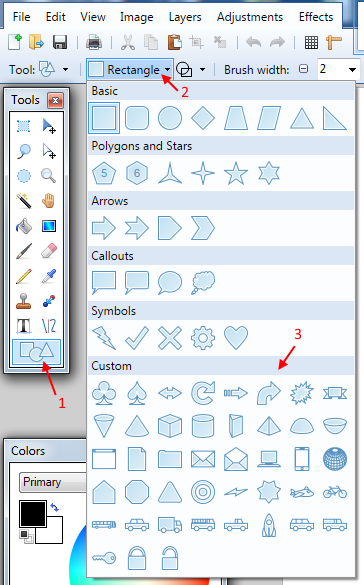Viewport: 364px width, 585px height.
Task: Choose the Paint Bucket tool
Action: point(24,226)
